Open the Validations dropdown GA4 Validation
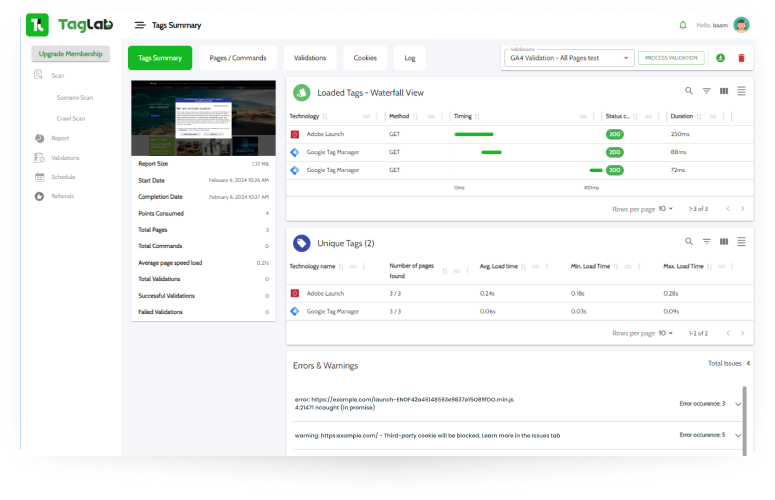 point(569,58)
